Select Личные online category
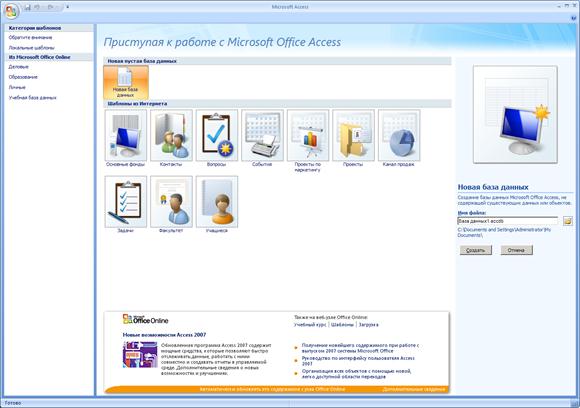 [x=17, y=87]
